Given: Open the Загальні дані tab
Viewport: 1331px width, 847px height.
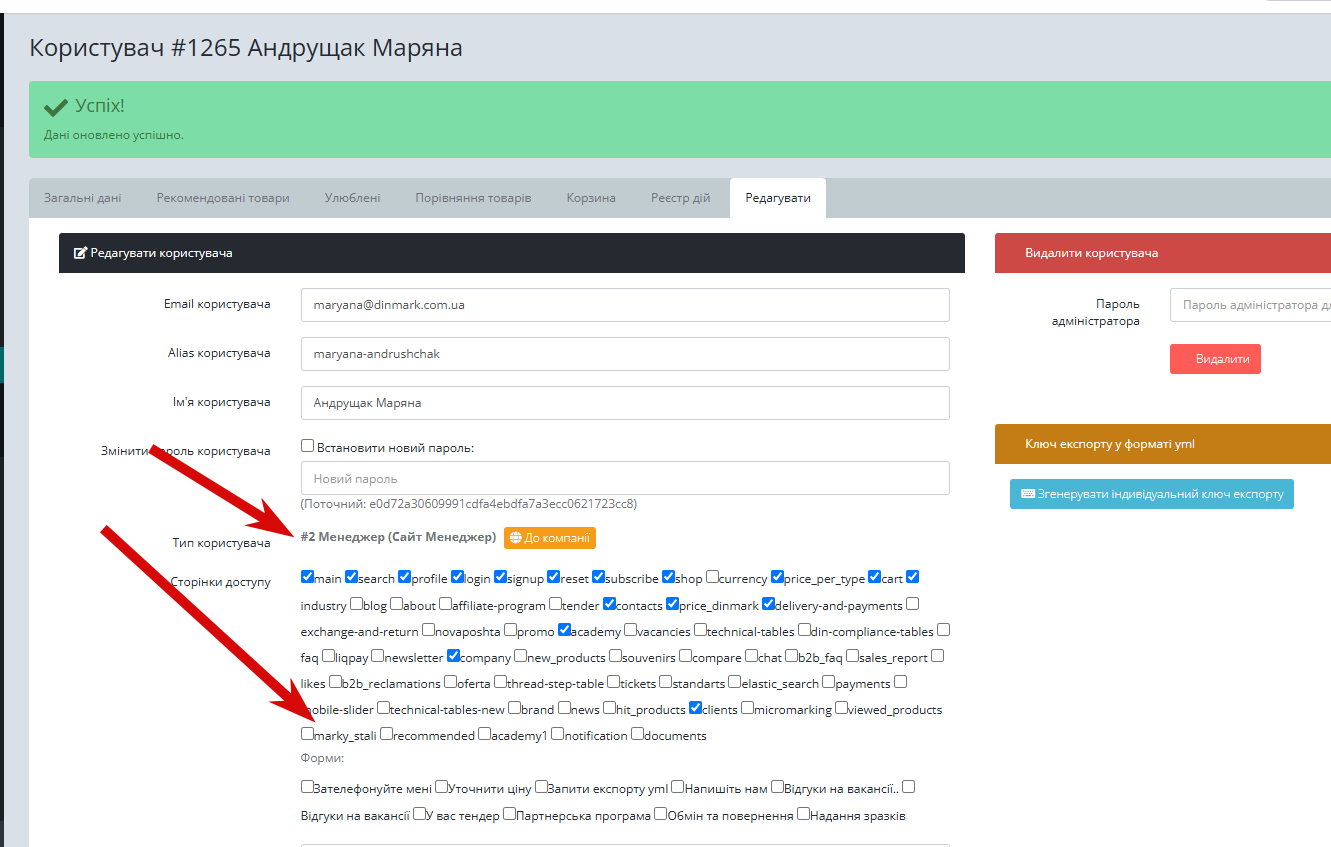Looking at the screenshot, I should coord(83,198).
